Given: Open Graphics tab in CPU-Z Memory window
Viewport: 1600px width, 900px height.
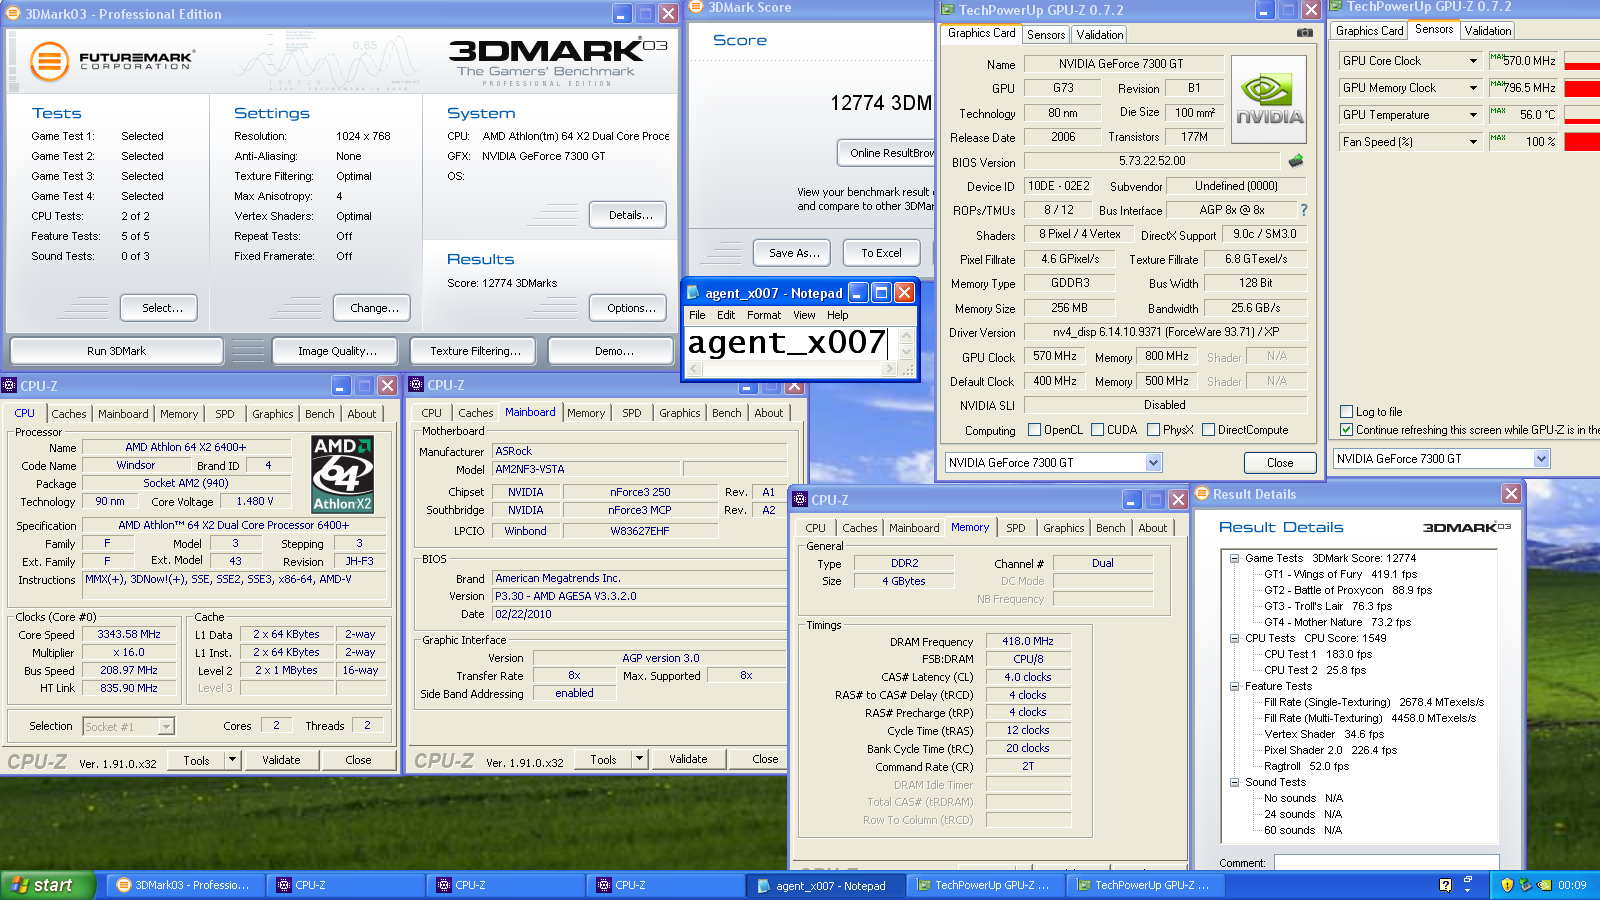Looking at the screenshot, I should [x=1064, y=527].
